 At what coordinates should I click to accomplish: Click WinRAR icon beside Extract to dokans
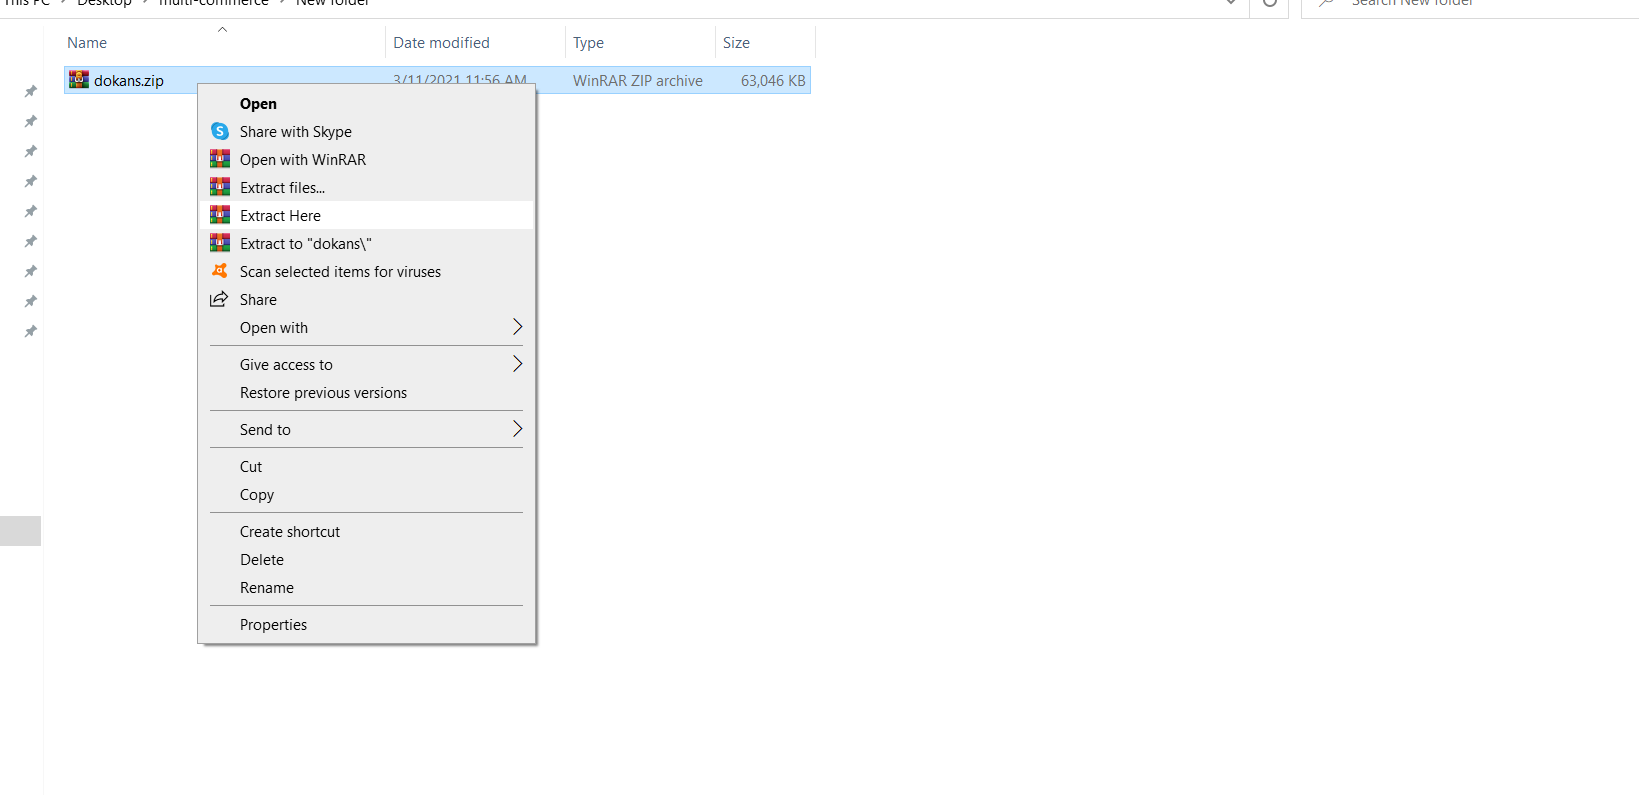click(220, 244)
